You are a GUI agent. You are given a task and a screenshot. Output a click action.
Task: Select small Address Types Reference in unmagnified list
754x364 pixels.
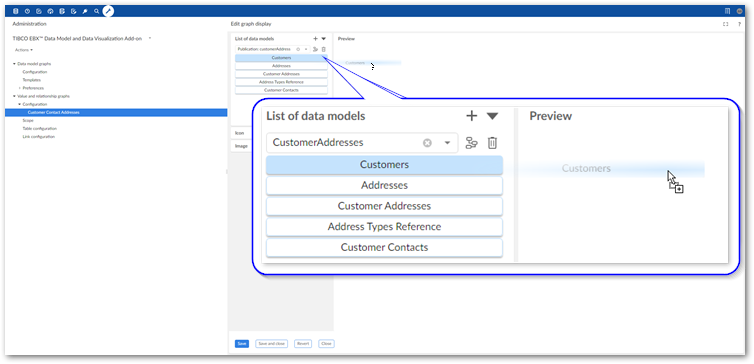coord(281,82)
